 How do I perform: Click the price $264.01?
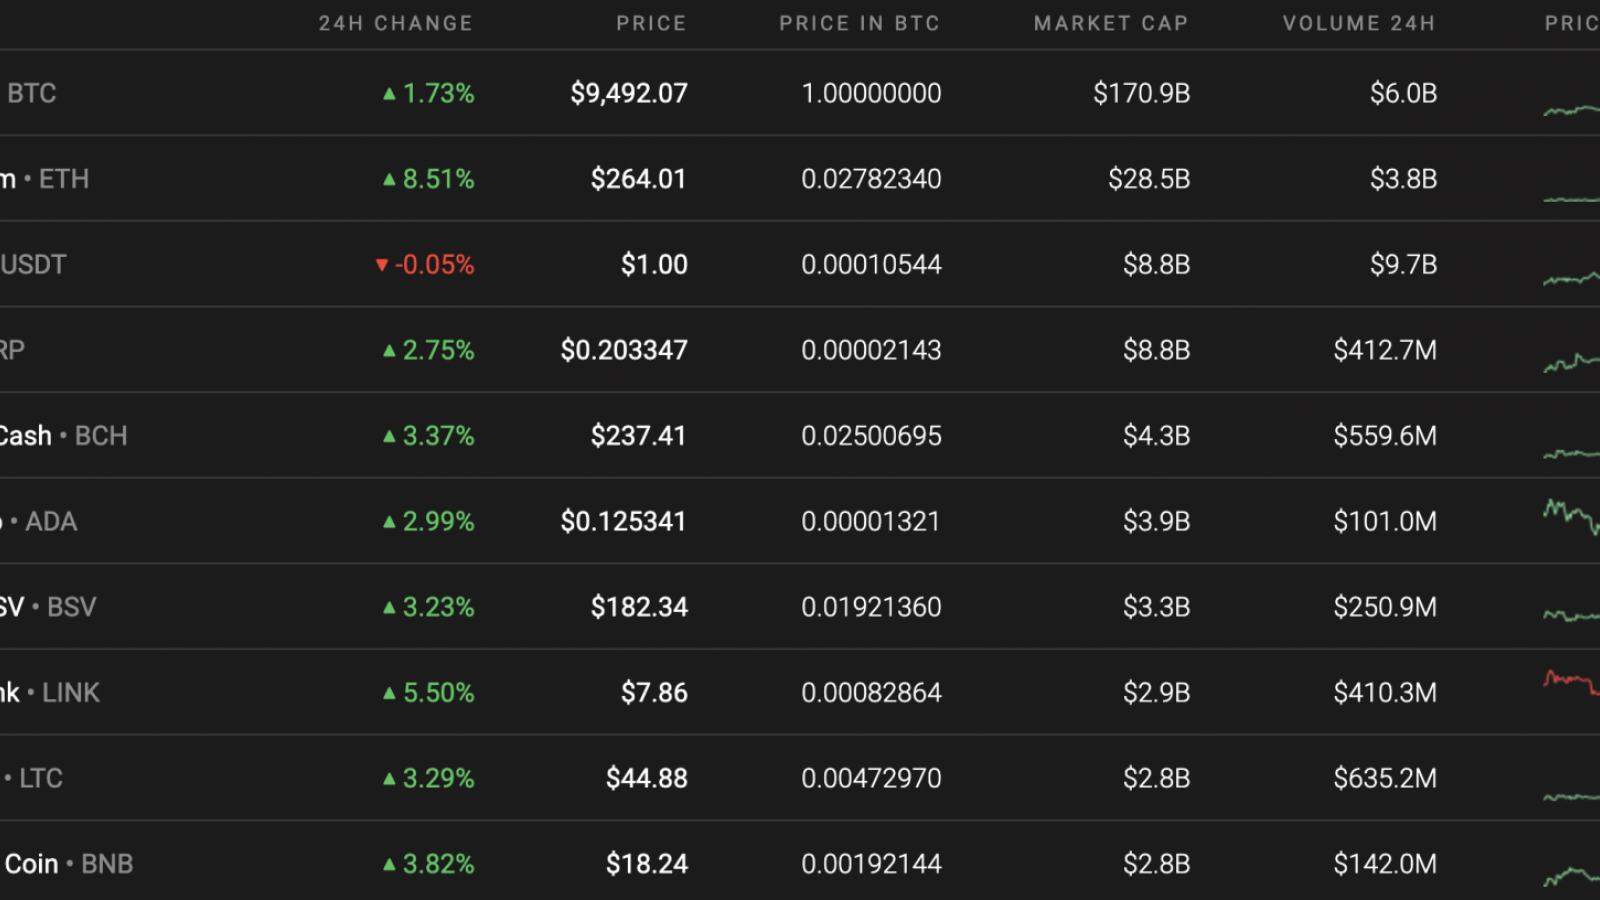(x=639, y=179)
